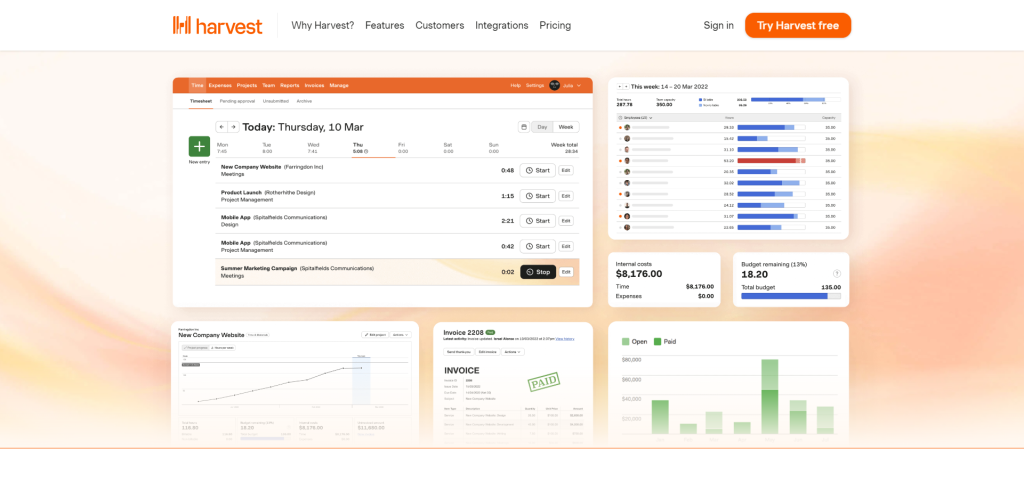Expand the Employees dropdown in team report
Screen dimensions: 1024x491
(635, 118)
